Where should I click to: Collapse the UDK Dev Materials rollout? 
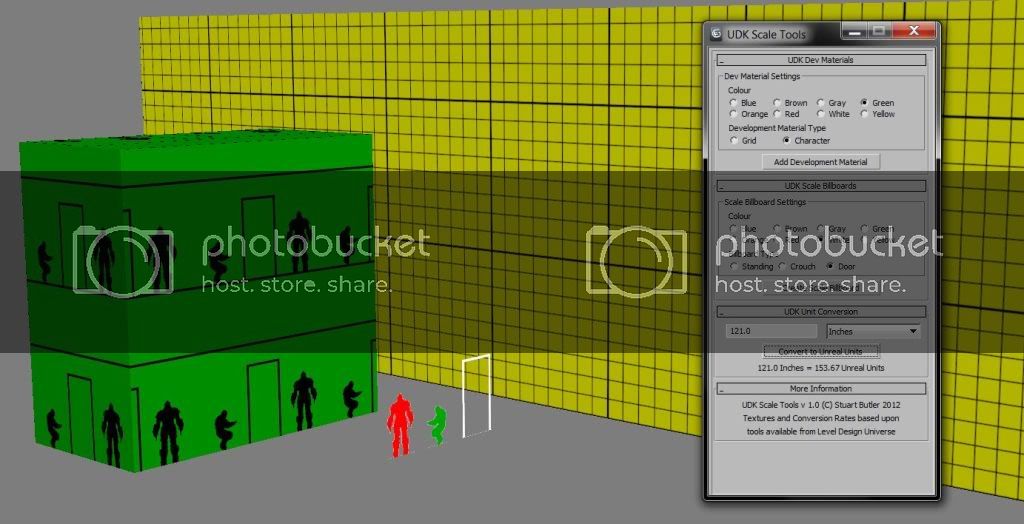click(821, 60)
